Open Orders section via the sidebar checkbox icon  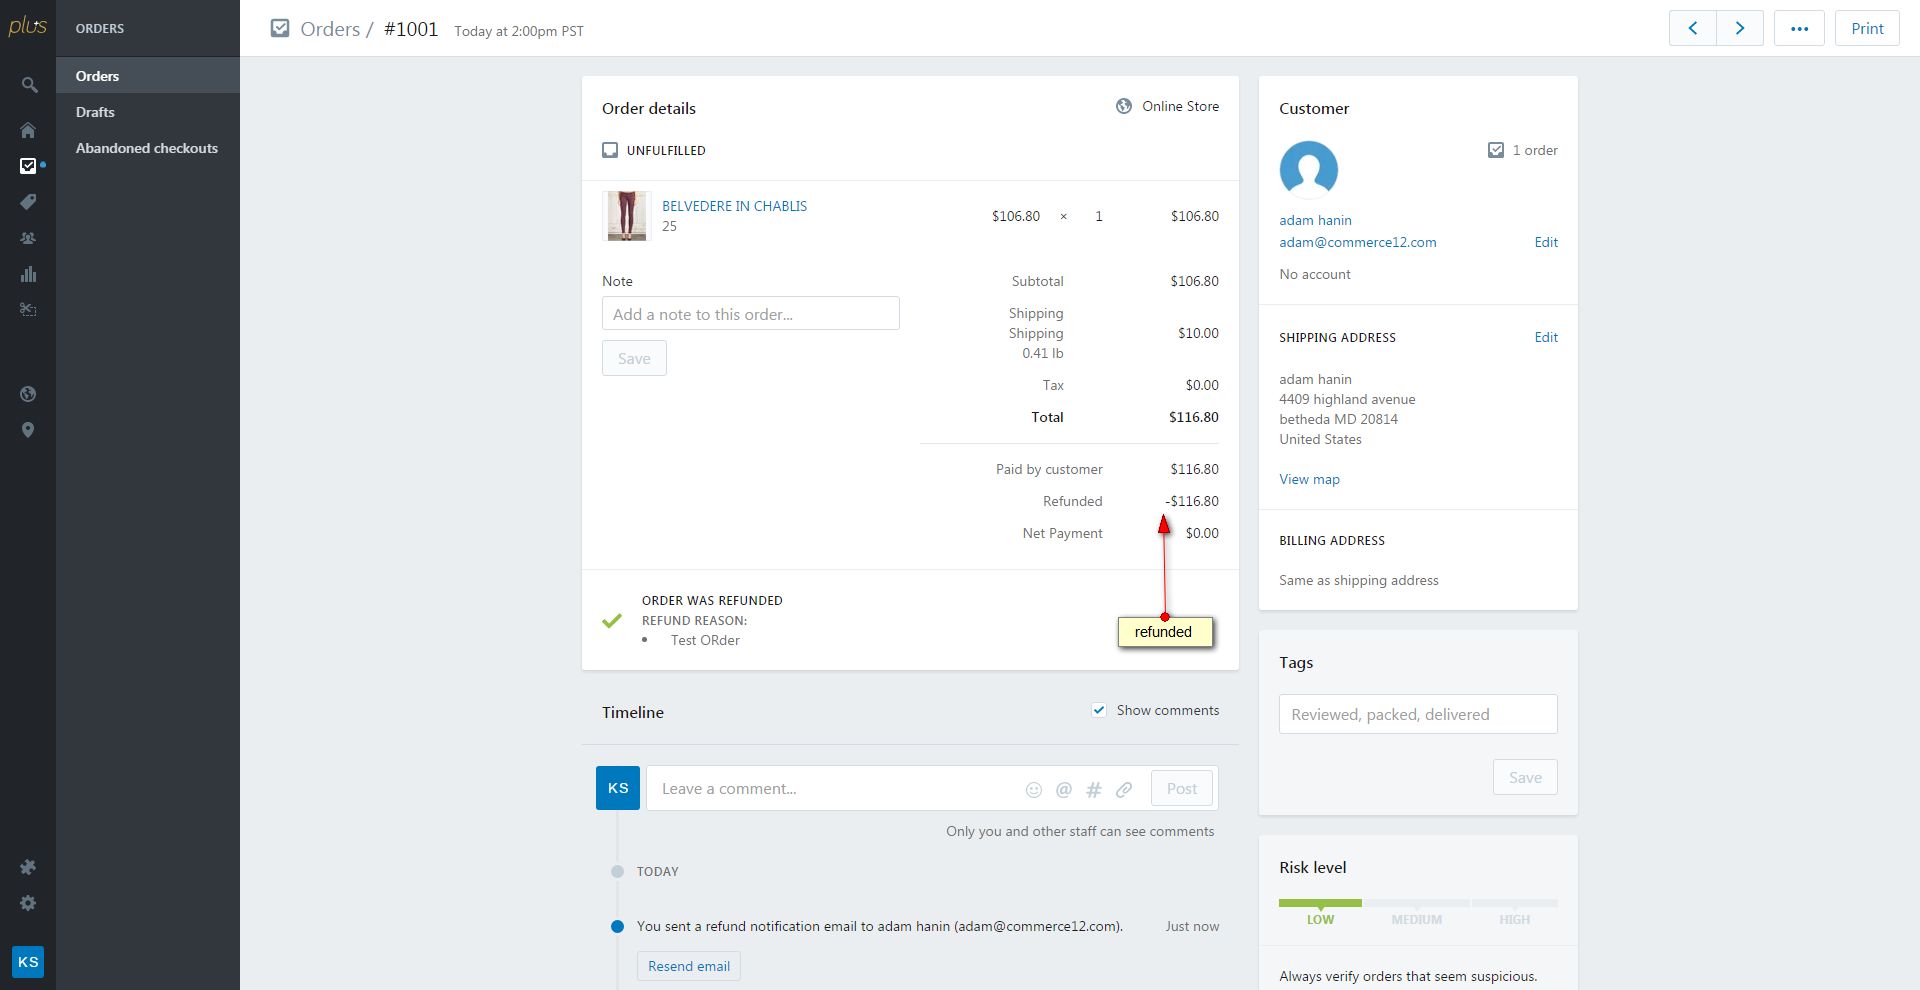point(28,166)
